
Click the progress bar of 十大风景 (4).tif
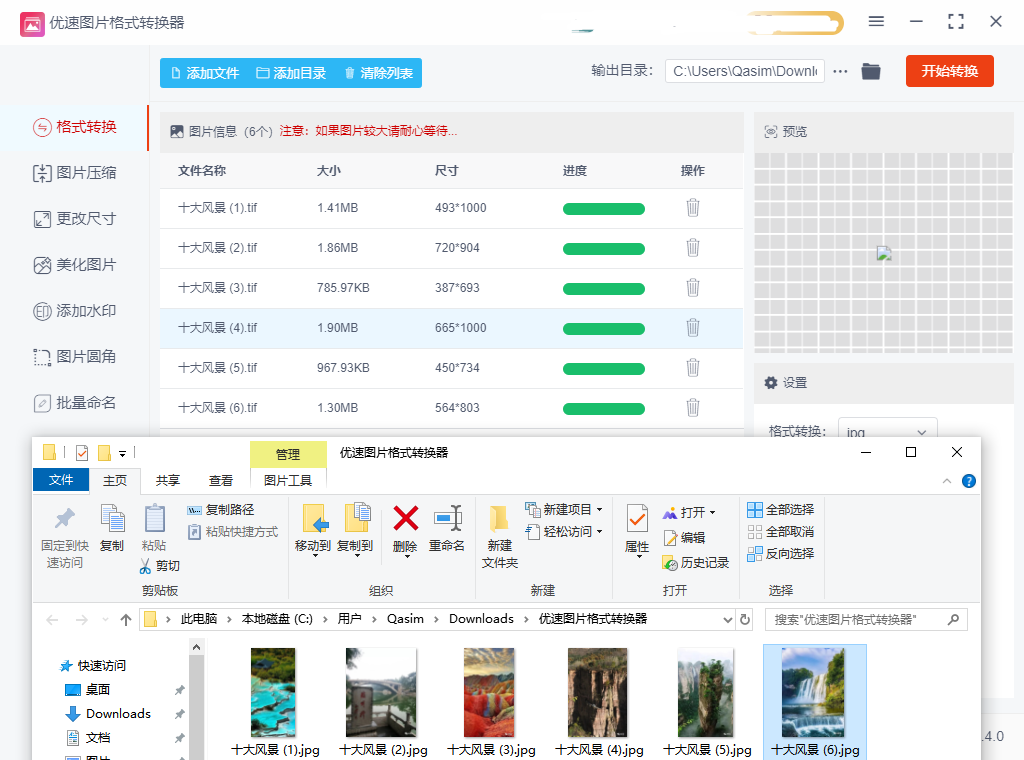pos(603,328)
